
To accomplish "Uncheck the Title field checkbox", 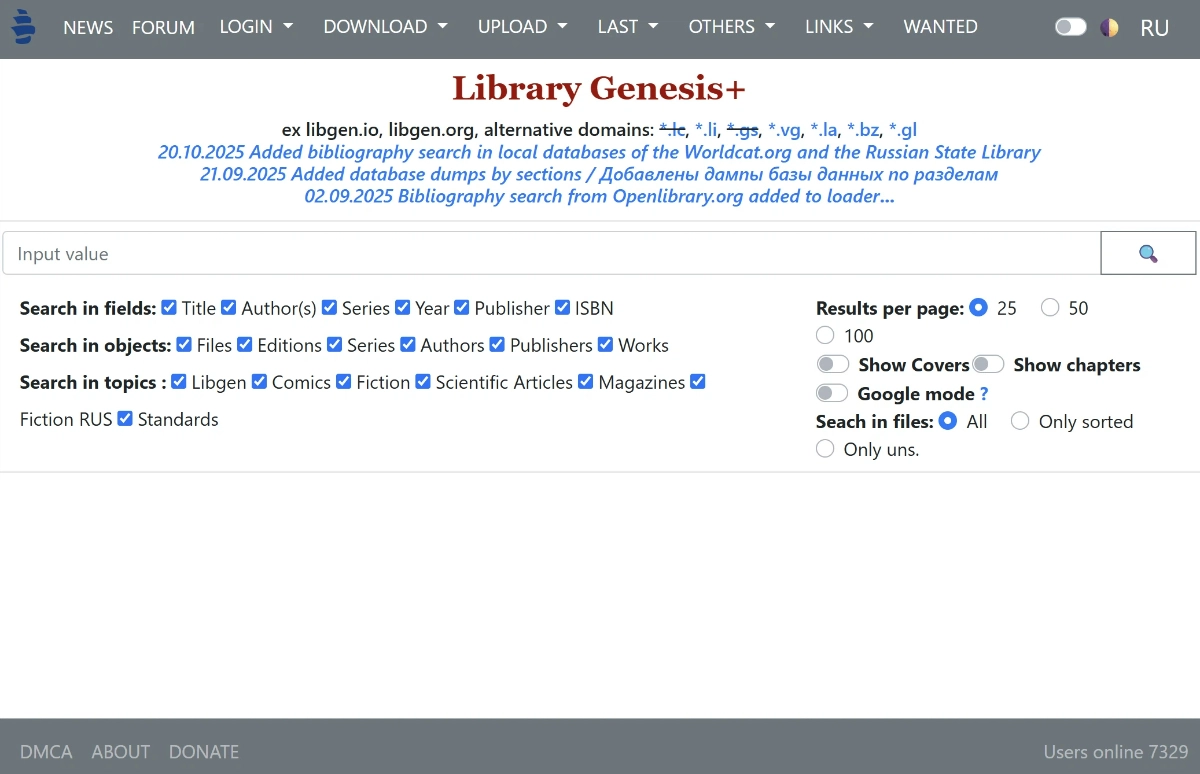I will pos(169,308).
